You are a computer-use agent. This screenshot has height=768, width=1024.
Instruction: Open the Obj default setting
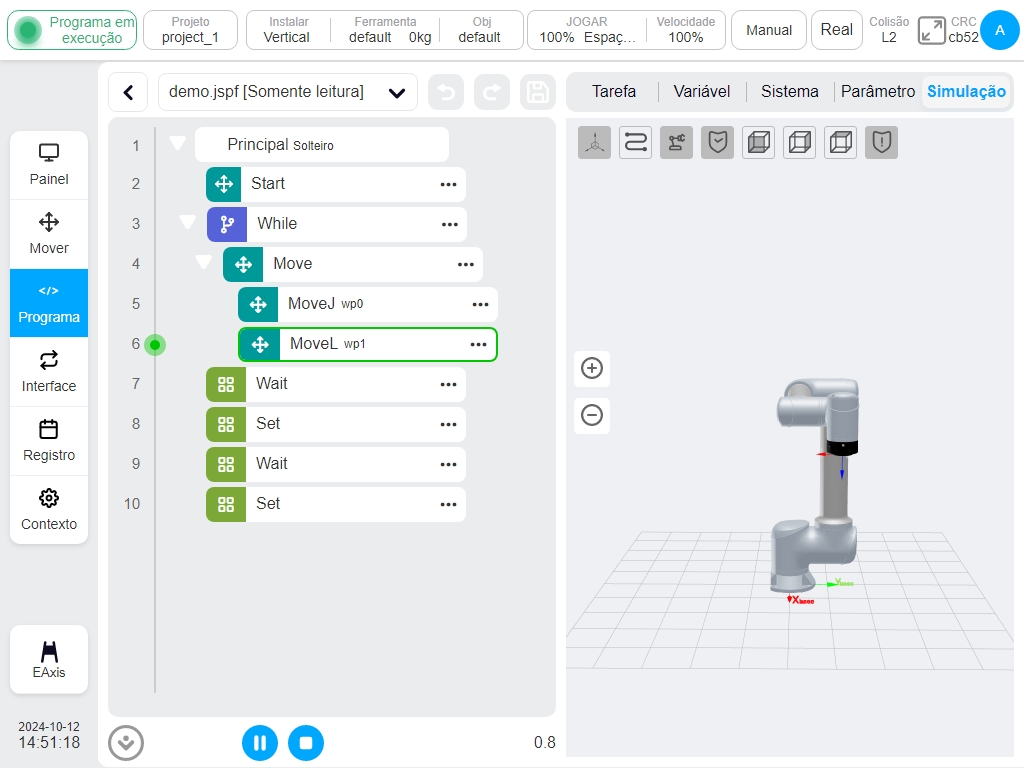(x=481, y=30)
